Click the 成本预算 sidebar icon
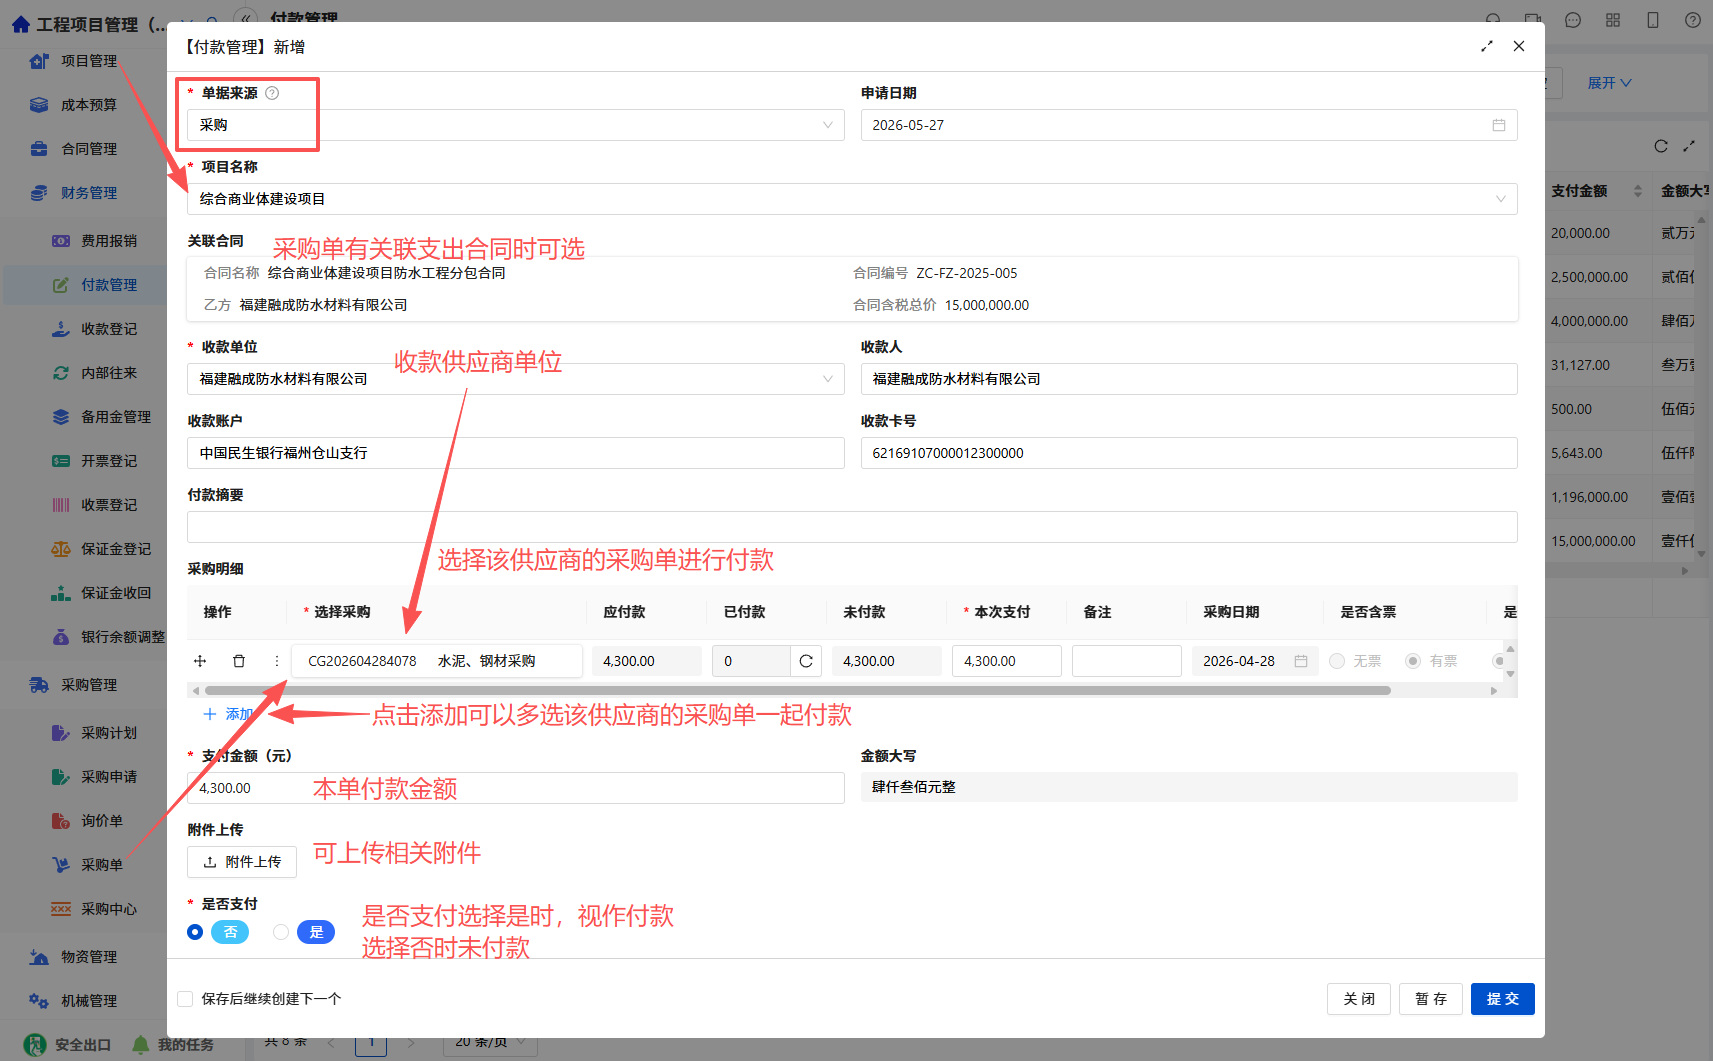This screenshot has width=1713, height=1061. (39, 105)
